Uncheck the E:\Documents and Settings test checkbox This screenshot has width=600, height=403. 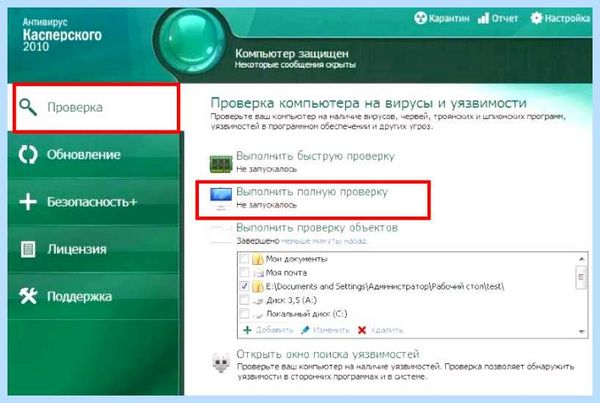[x=244, y=286]
